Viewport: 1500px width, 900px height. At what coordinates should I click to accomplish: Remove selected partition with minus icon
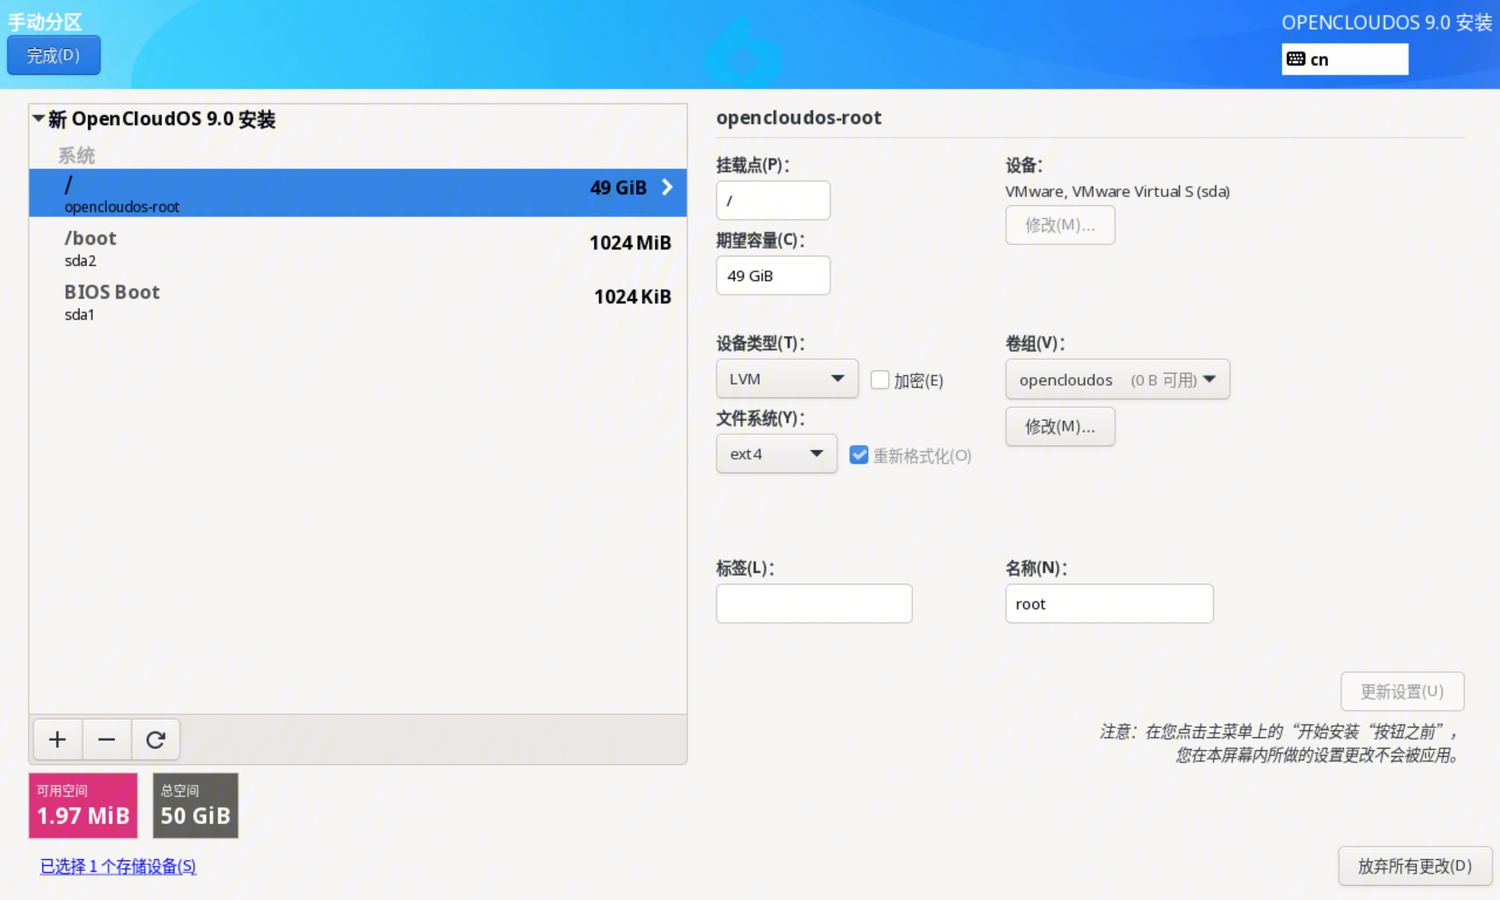[106, 740]
